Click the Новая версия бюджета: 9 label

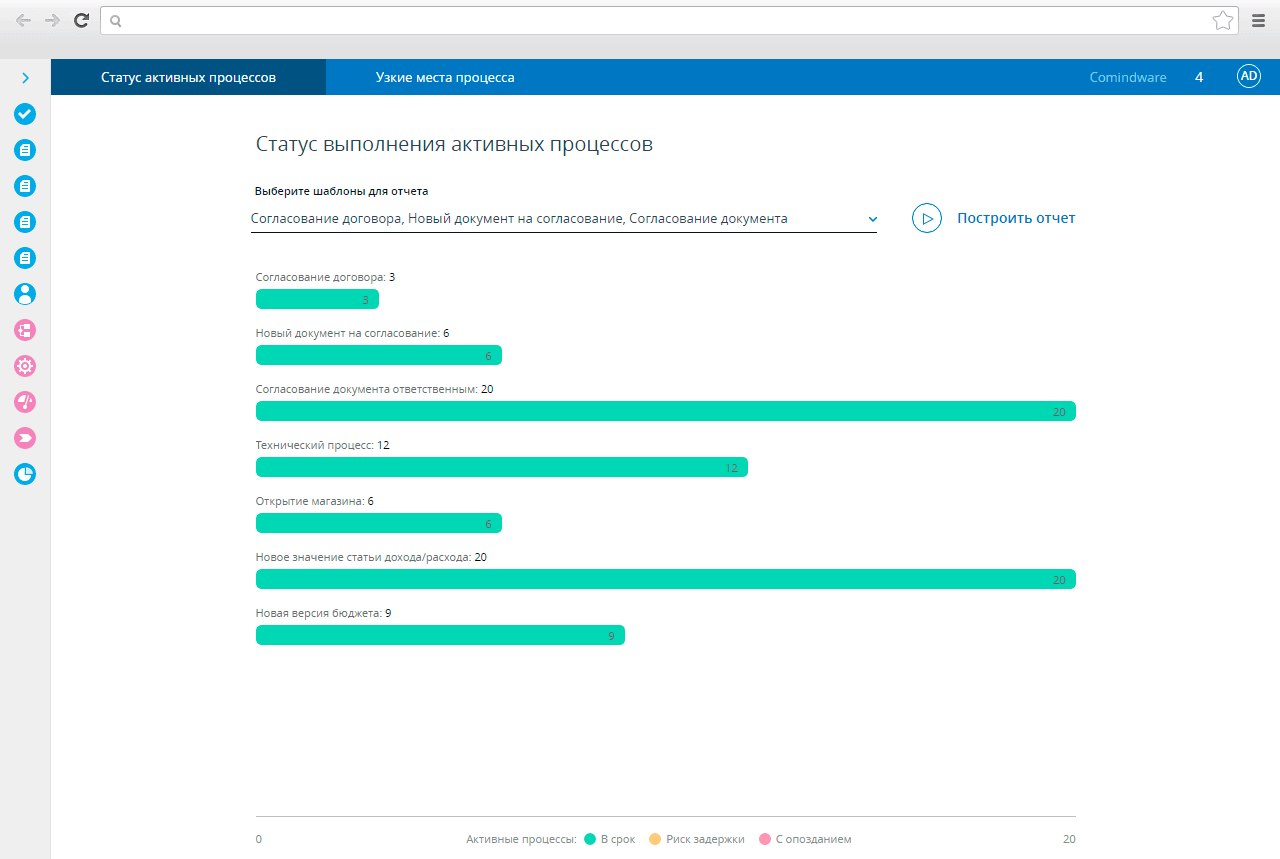[x=323, y=613]
